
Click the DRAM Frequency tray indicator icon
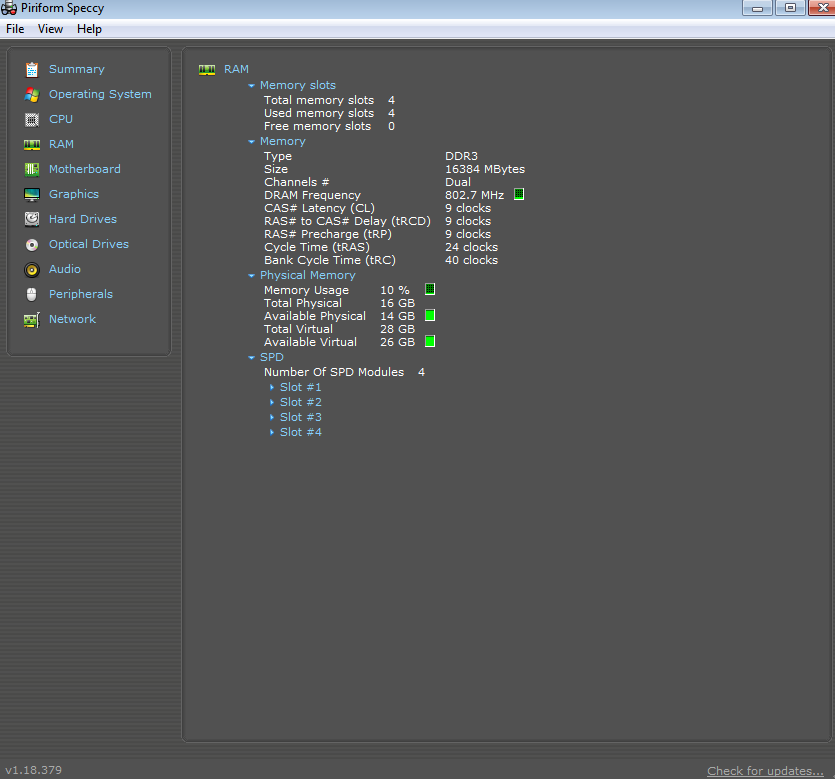pyautogui.click(x=519, y=194)
